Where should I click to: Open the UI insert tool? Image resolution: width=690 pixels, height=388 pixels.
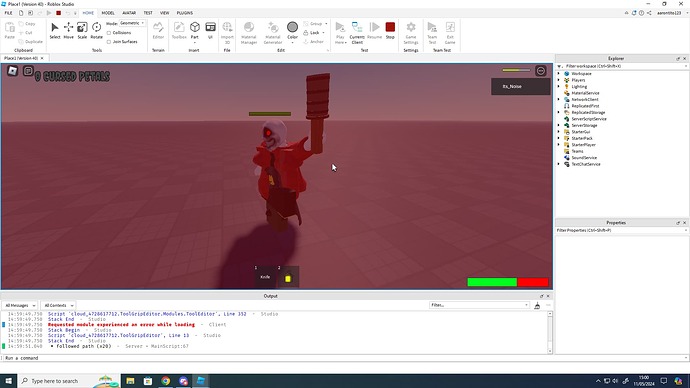point(210,30)
